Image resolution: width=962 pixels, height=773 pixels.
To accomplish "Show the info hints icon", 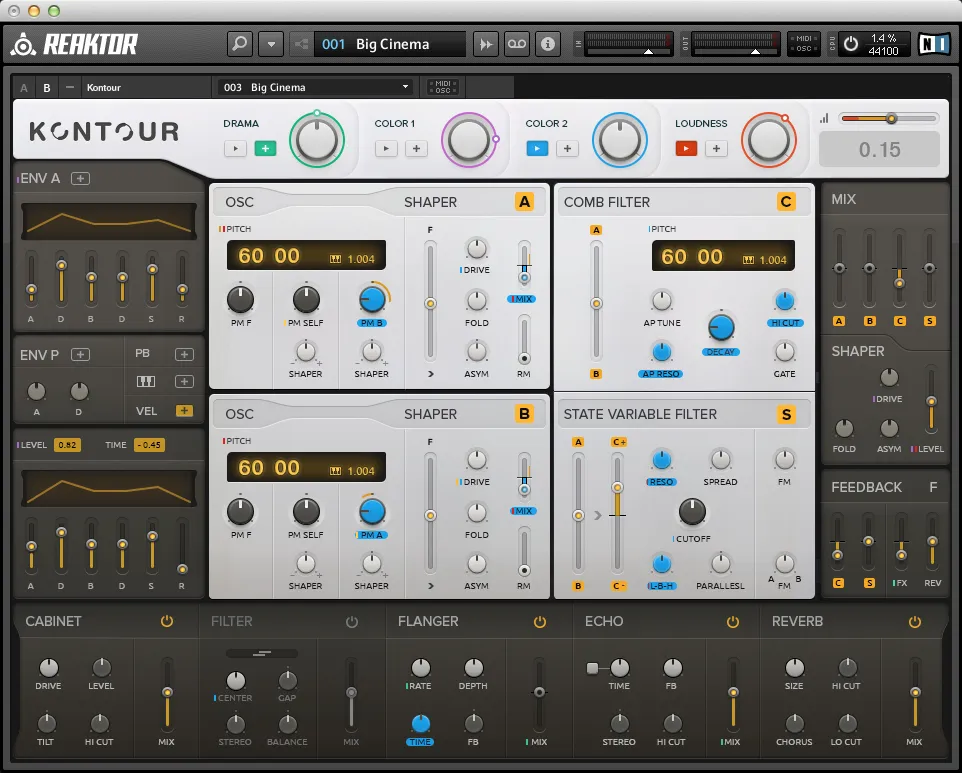I will pyautogui.click(x=548, y=44).
